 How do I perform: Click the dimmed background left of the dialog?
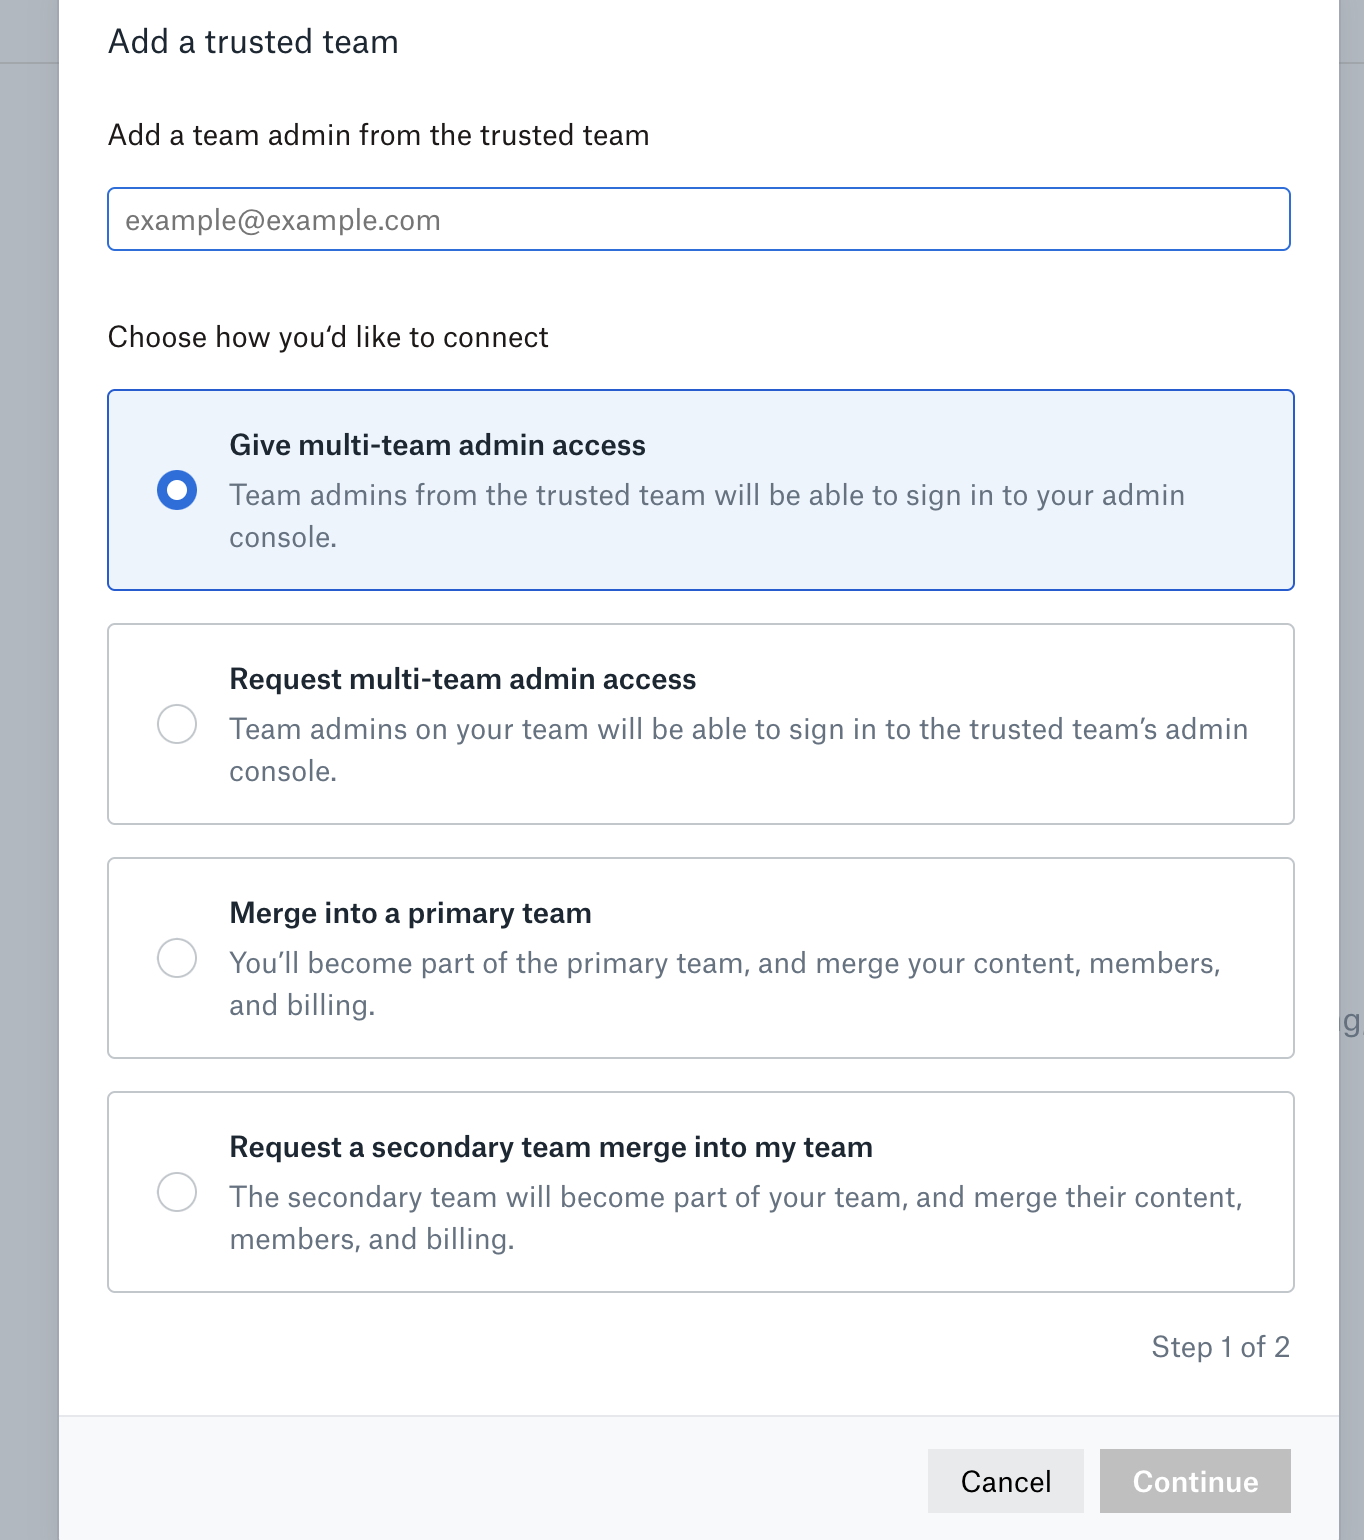[x=28, y=800]
